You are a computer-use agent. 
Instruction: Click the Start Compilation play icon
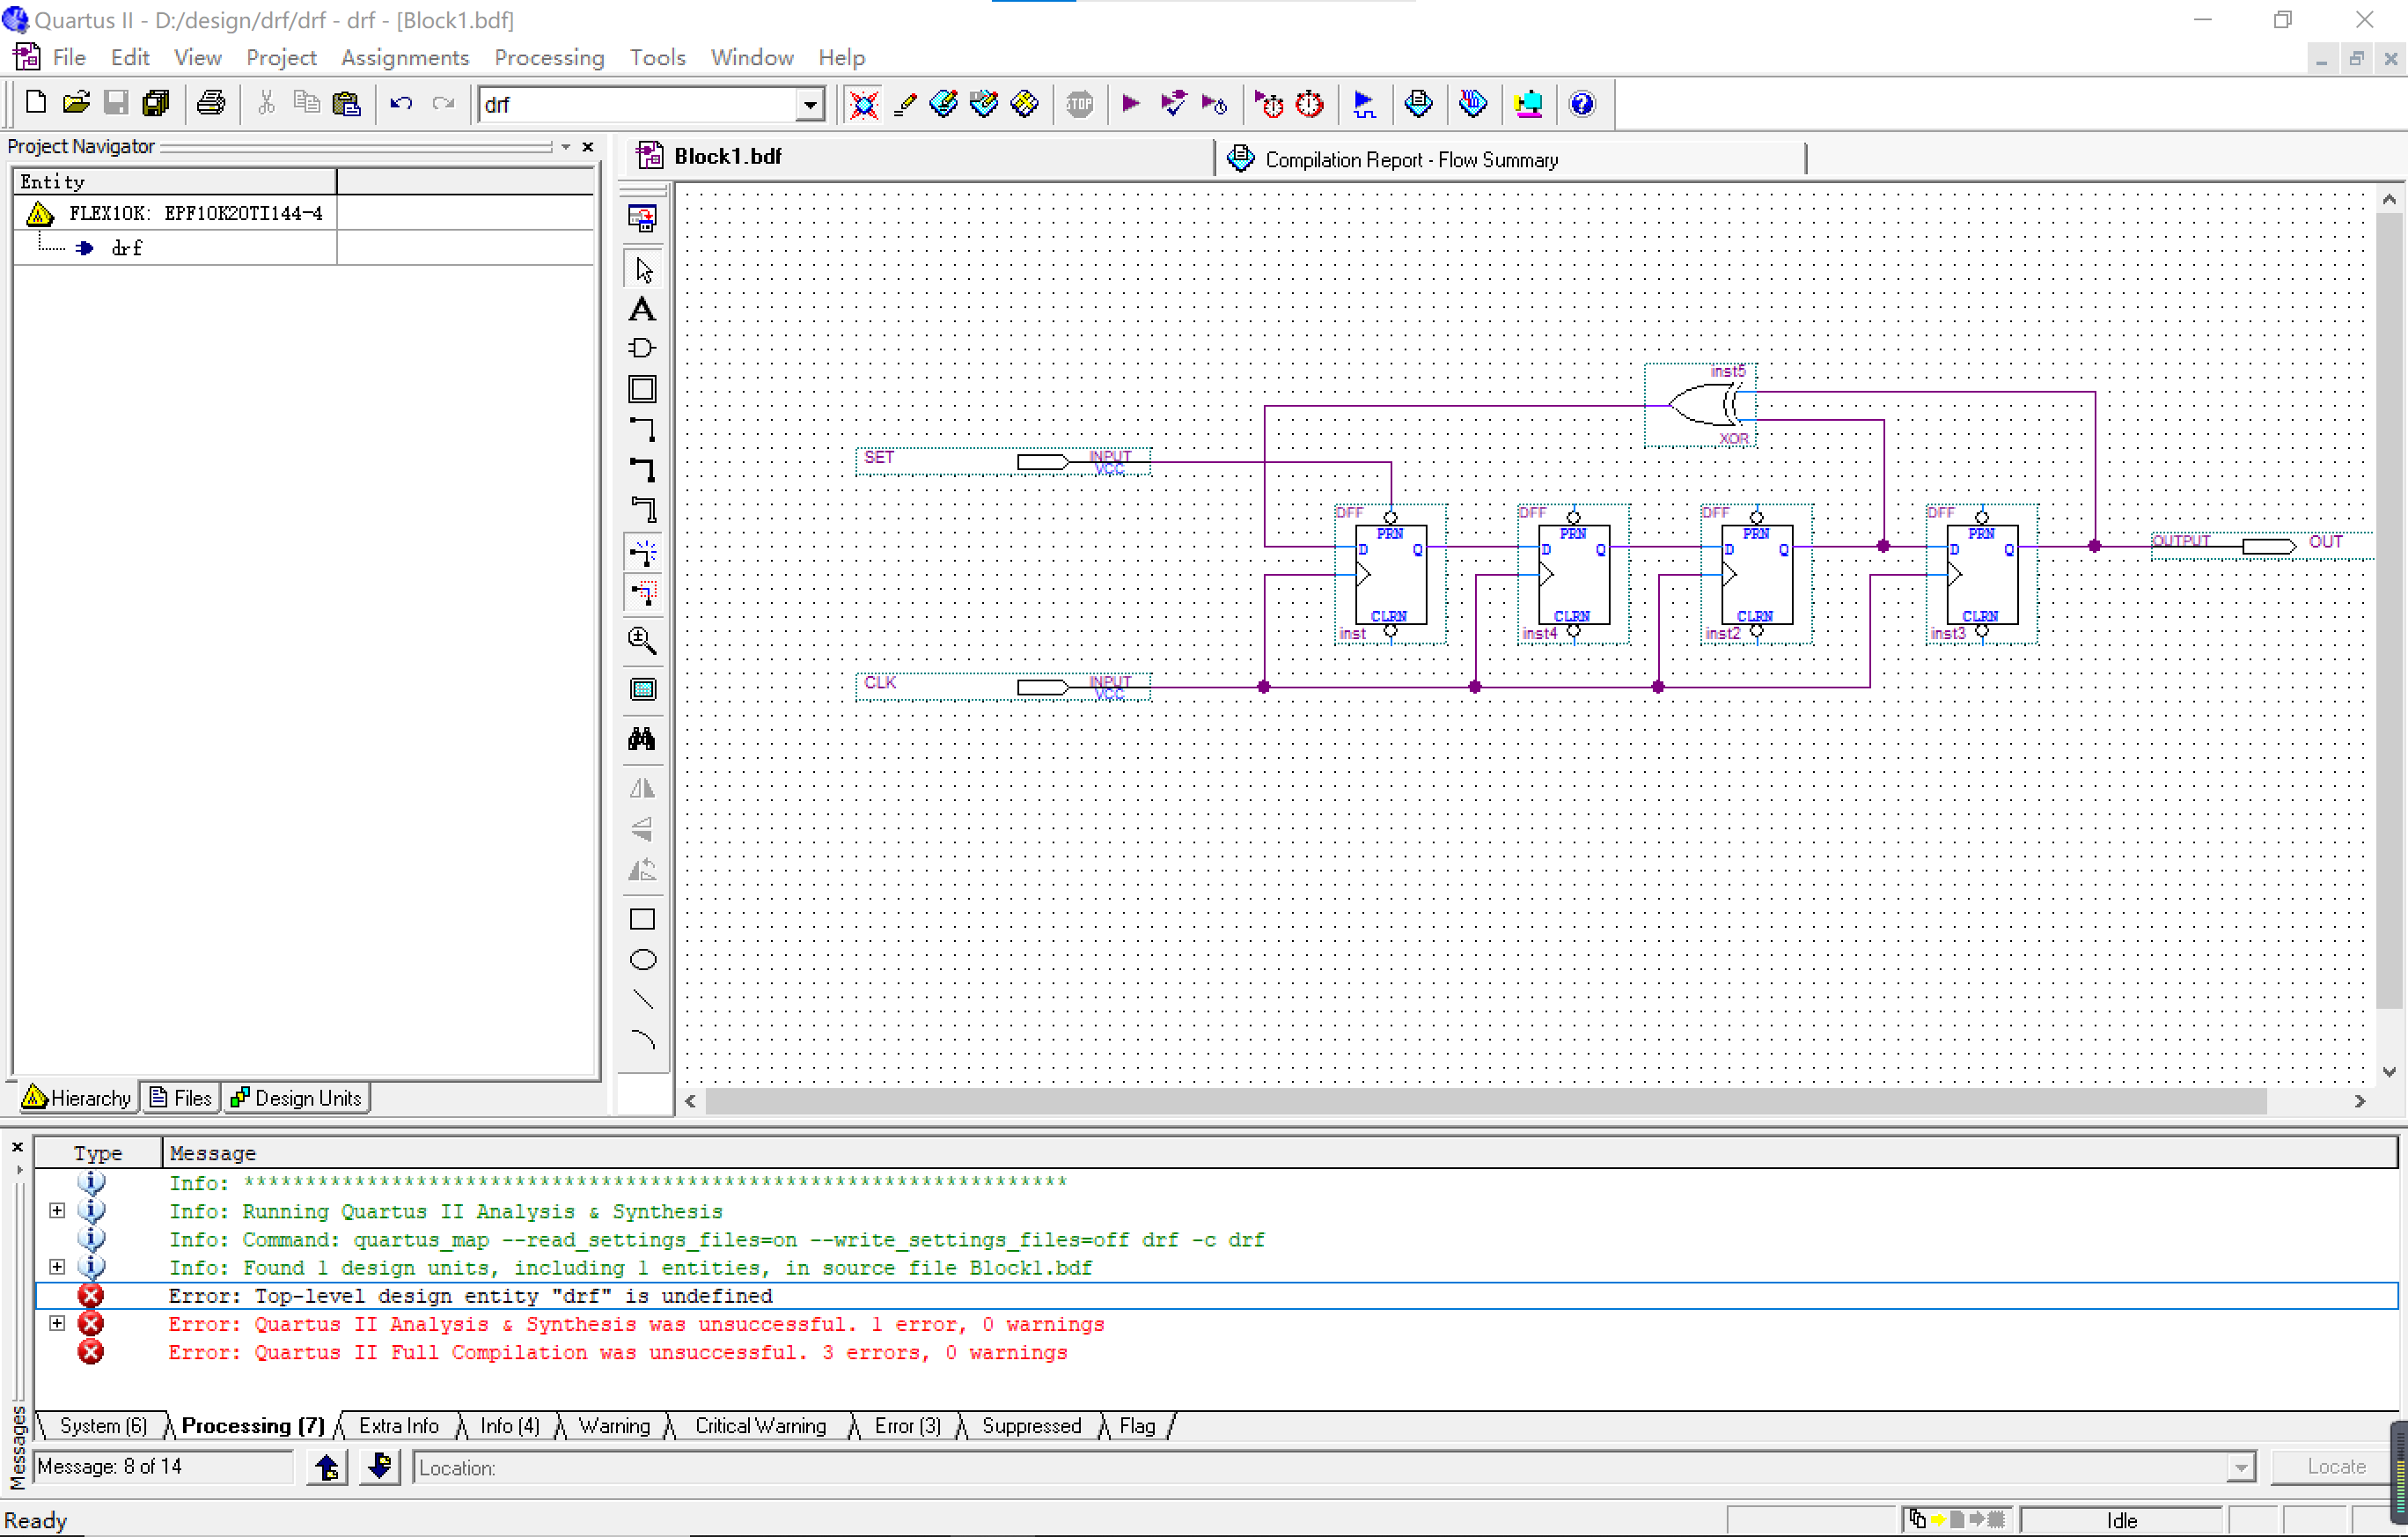[x=1130, y=104]
